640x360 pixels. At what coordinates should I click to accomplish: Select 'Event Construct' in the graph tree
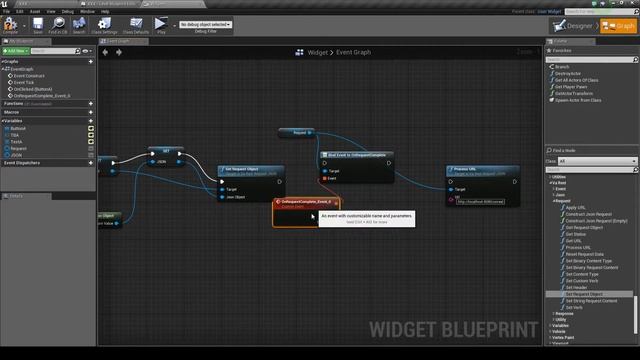pos(29,76)
